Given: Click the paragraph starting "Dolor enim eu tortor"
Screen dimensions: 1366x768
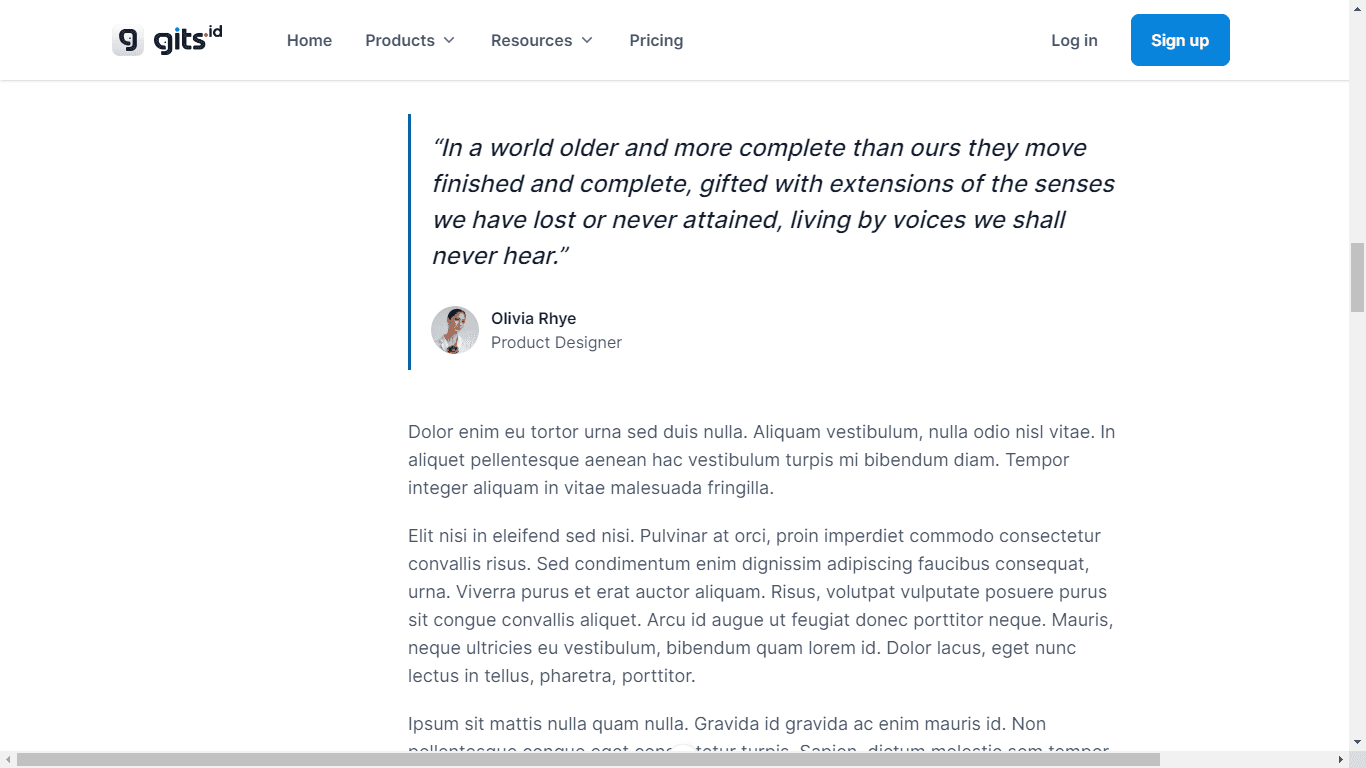Looking at the screenshot, I should point(761,460).
